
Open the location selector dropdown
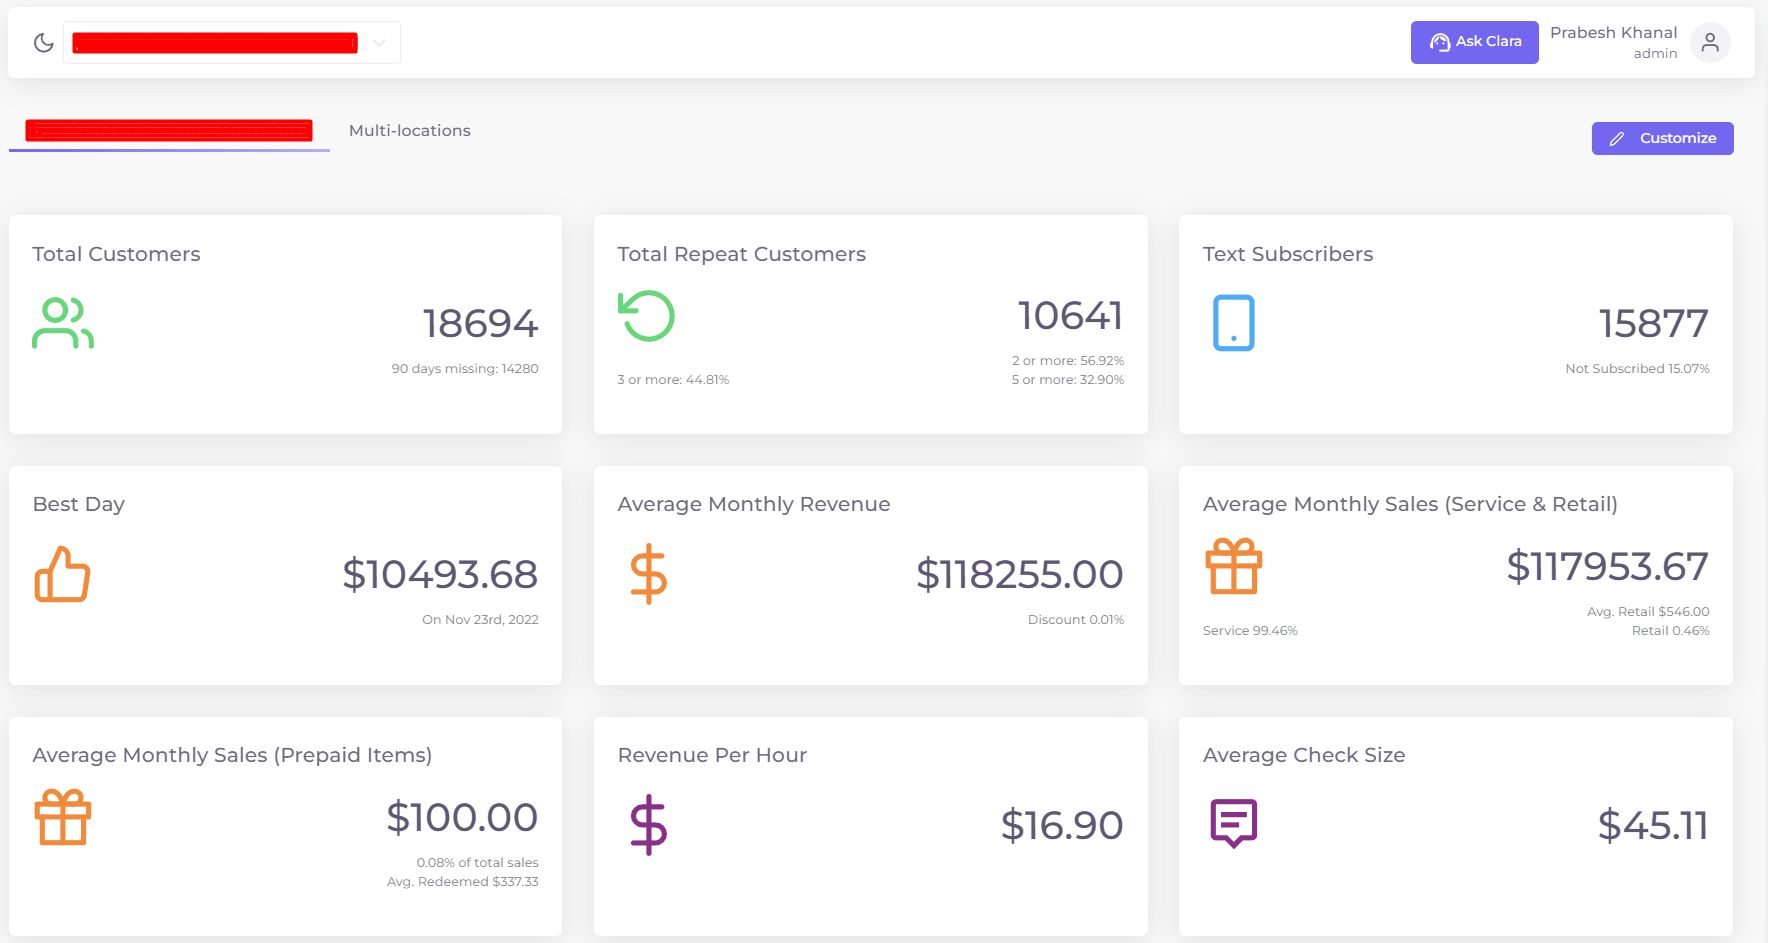tap(378, 42)
